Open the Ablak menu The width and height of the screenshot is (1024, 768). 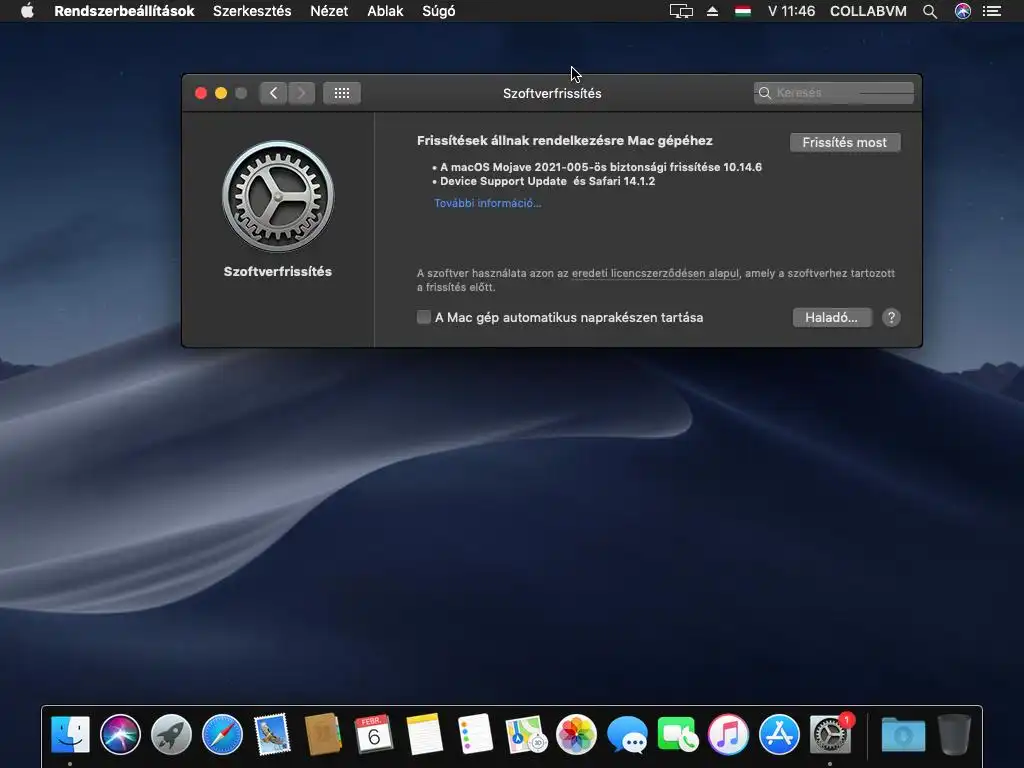click(385, 11)
